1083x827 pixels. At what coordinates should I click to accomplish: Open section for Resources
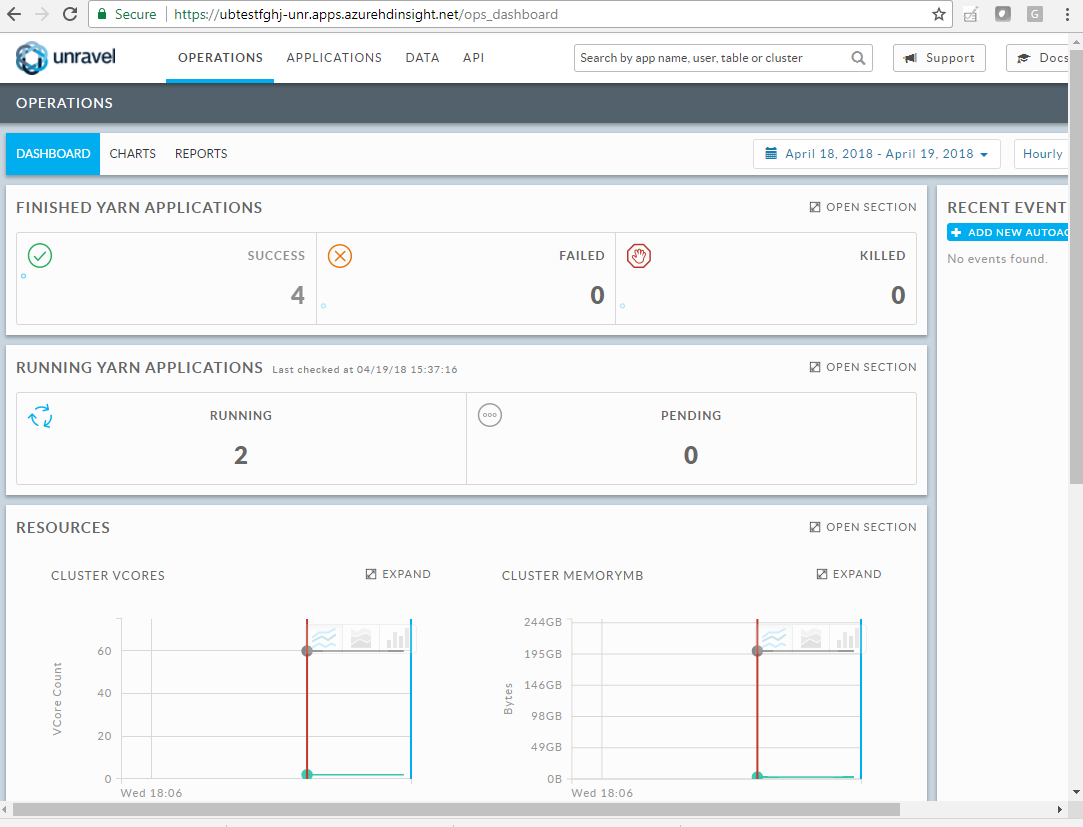(863, 527)
